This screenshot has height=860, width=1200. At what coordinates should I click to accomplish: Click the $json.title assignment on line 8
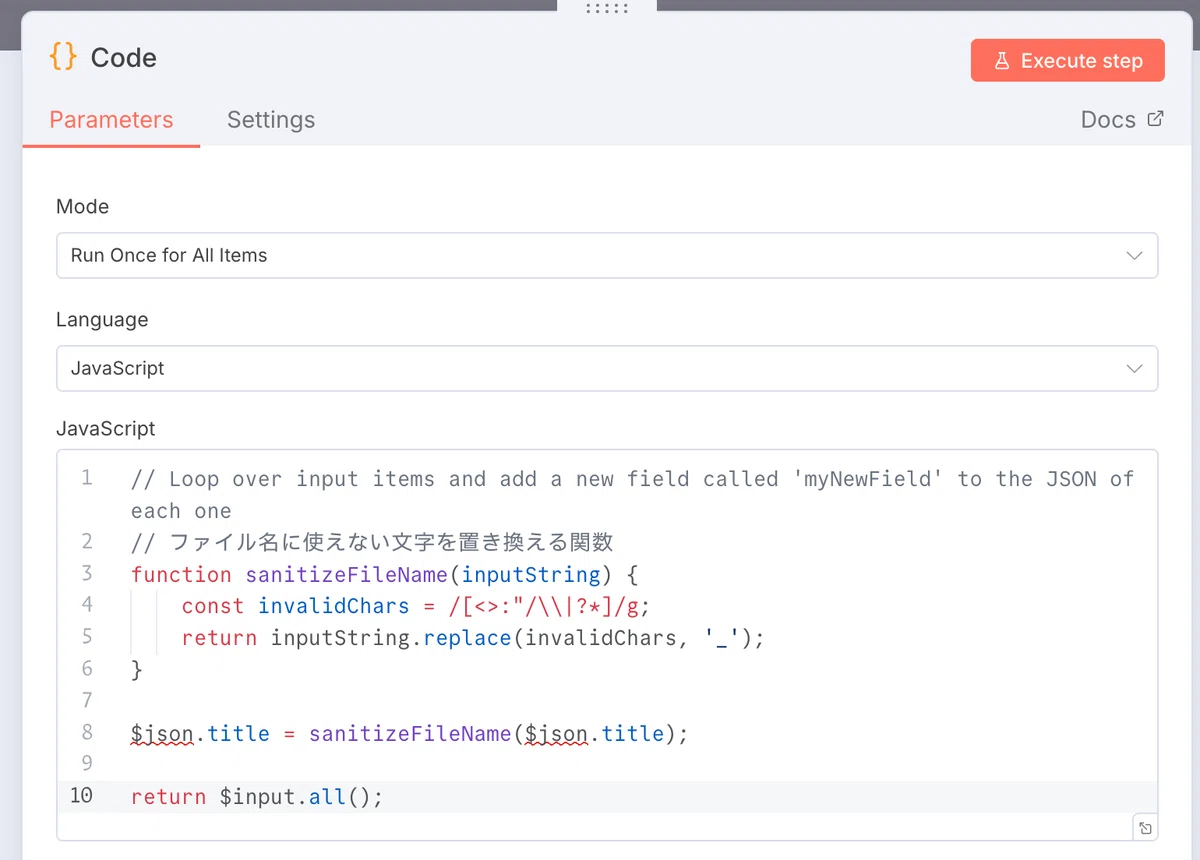[410, 734]
